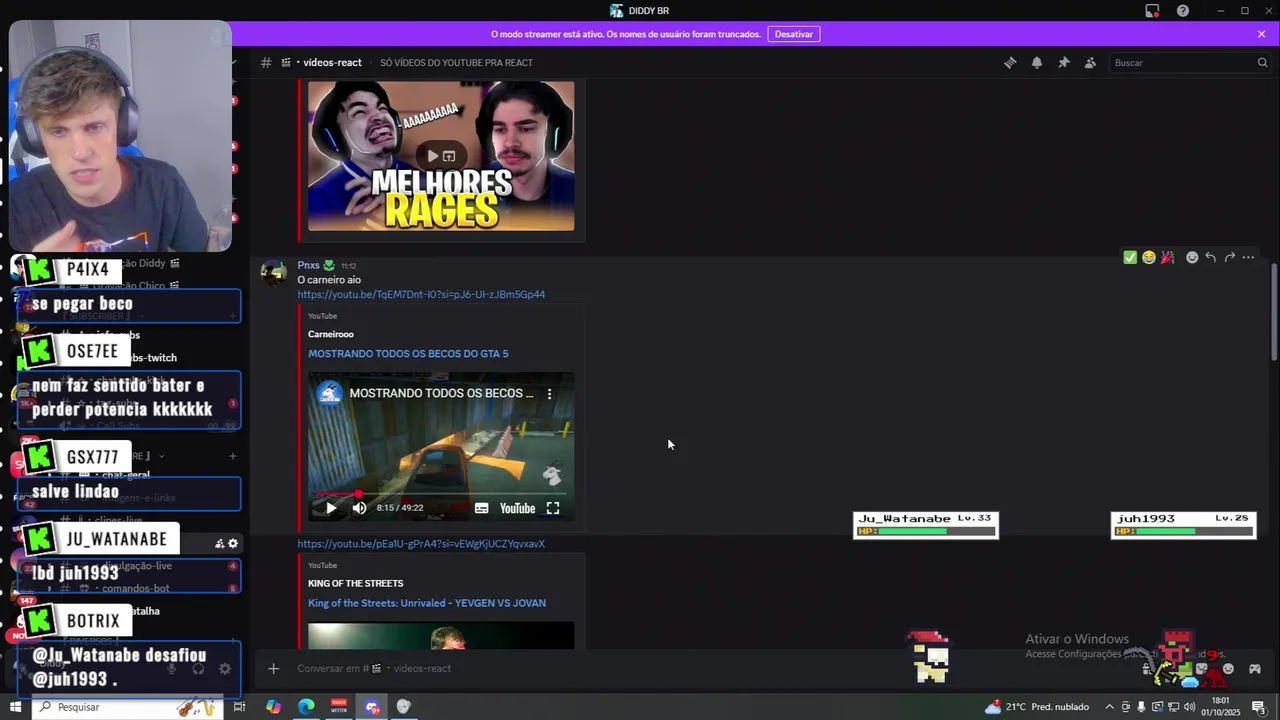
Task: Open the attachment plus button
Action: (x=273, y=668)
